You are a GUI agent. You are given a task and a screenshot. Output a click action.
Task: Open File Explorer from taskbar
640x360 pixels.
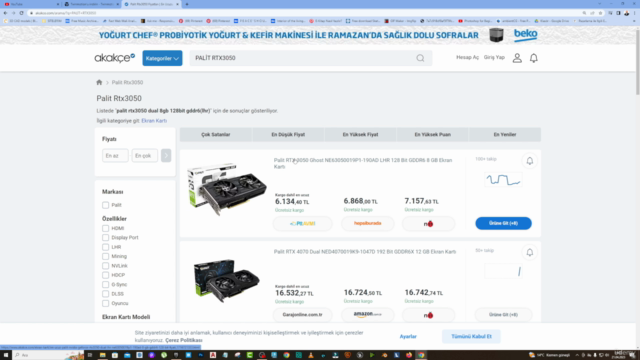tap(102, 355)
